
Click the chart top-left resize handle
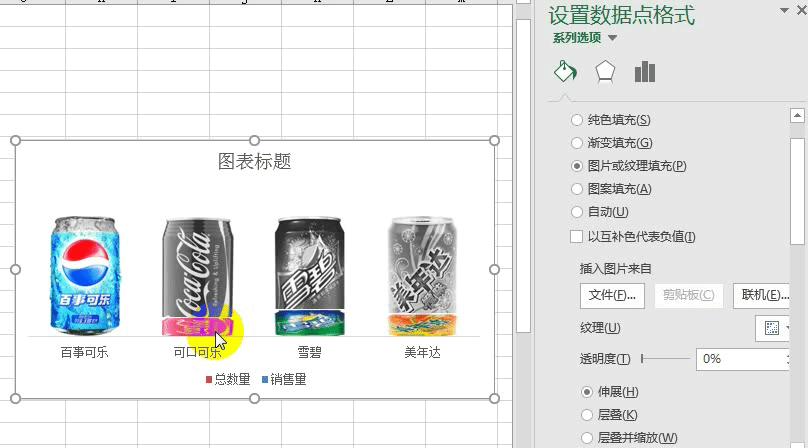15,141
